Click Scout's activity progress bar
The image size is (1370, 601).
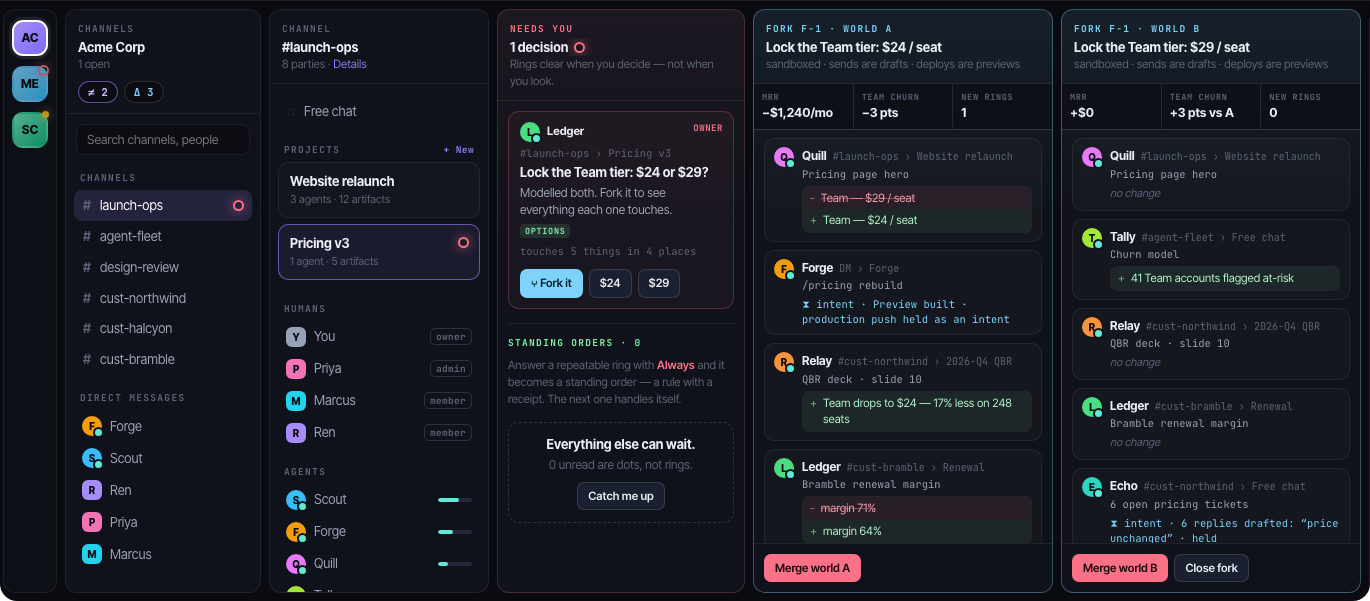[x=455, y=500]
